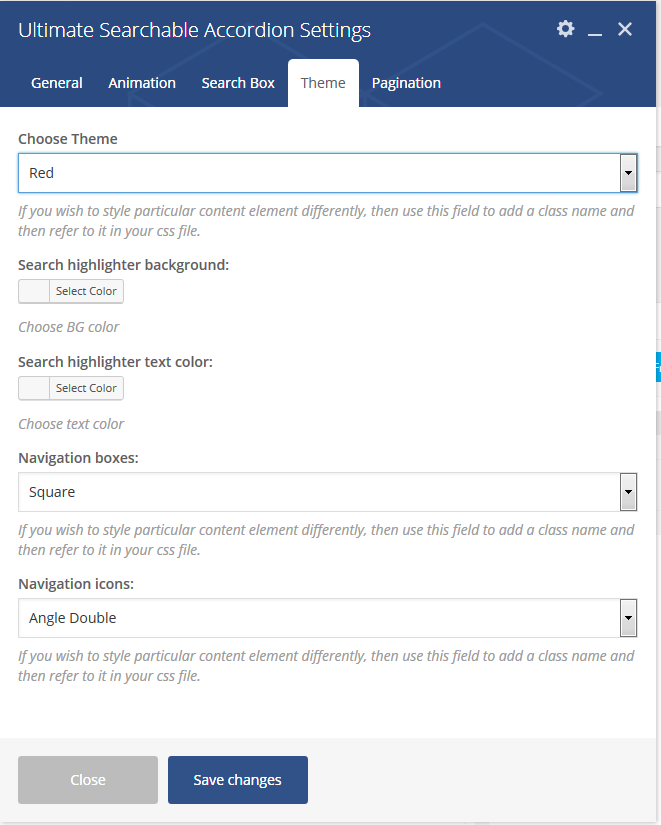This screenshot has height=825, width=661.
Task: Switch to the General tab
Action: coord(57,83)
